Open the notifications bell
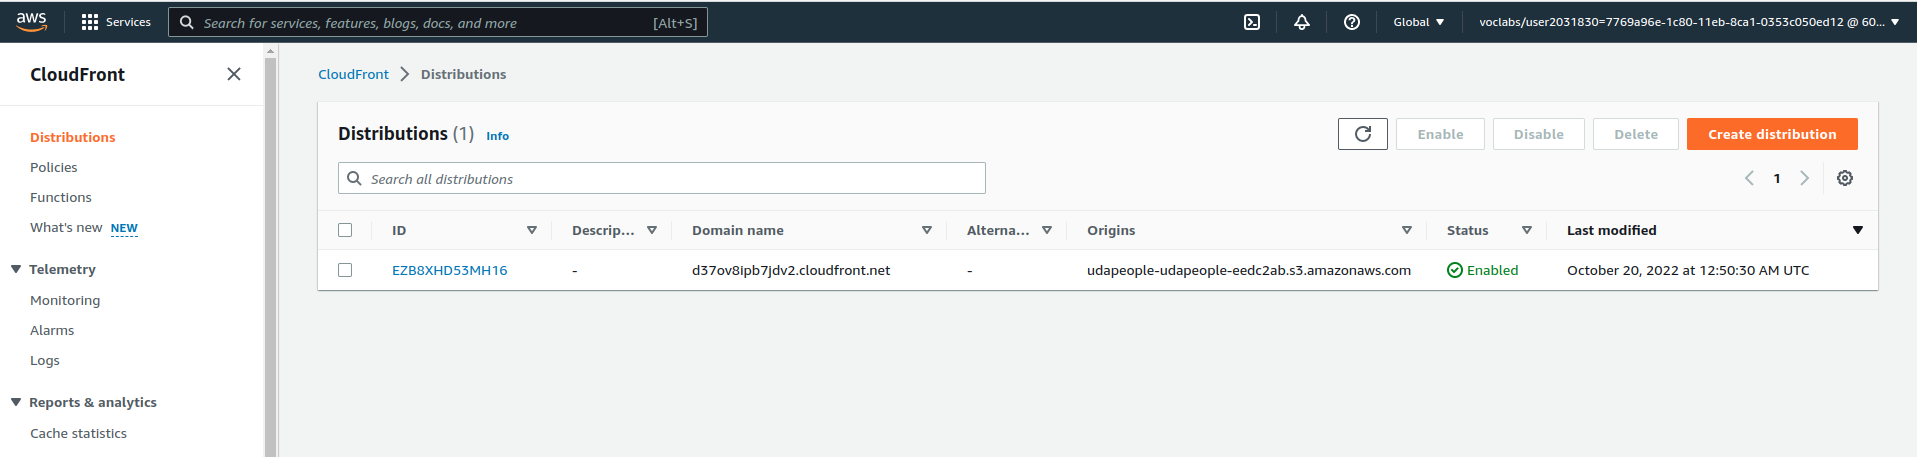1917x457 pixels. click(x=1302, y=22)
